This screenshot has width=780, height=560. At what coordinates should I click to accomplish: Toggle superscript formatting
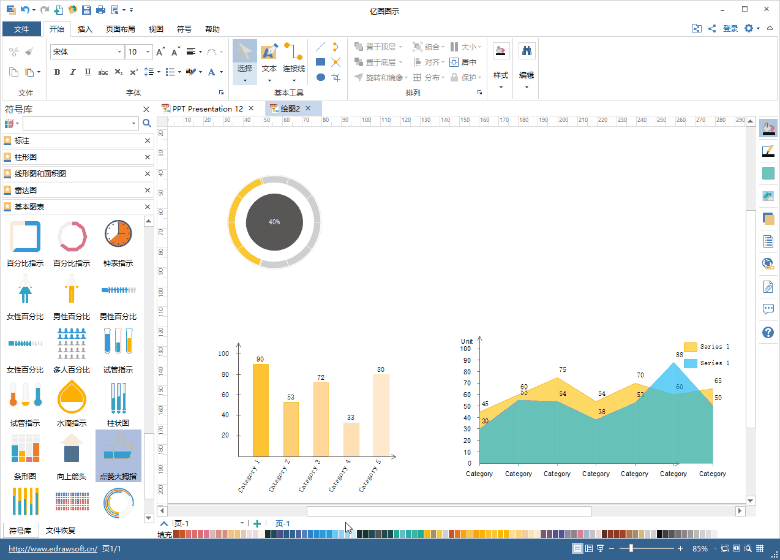coord(133,72)
